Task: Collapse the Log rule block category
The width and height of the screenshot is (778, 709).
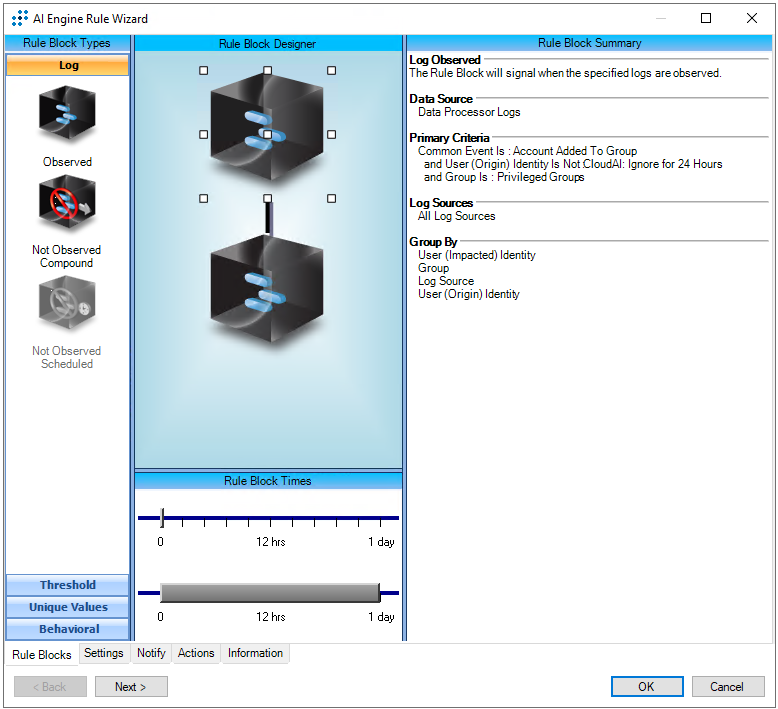Action: click(x=68, y=65)
